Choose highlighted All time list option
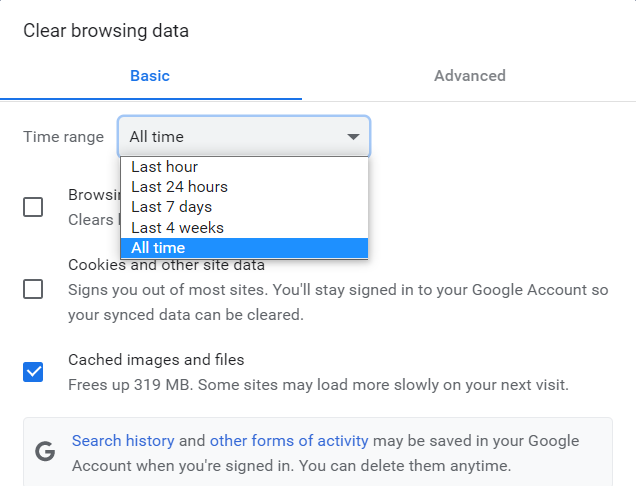 point(158,248)
